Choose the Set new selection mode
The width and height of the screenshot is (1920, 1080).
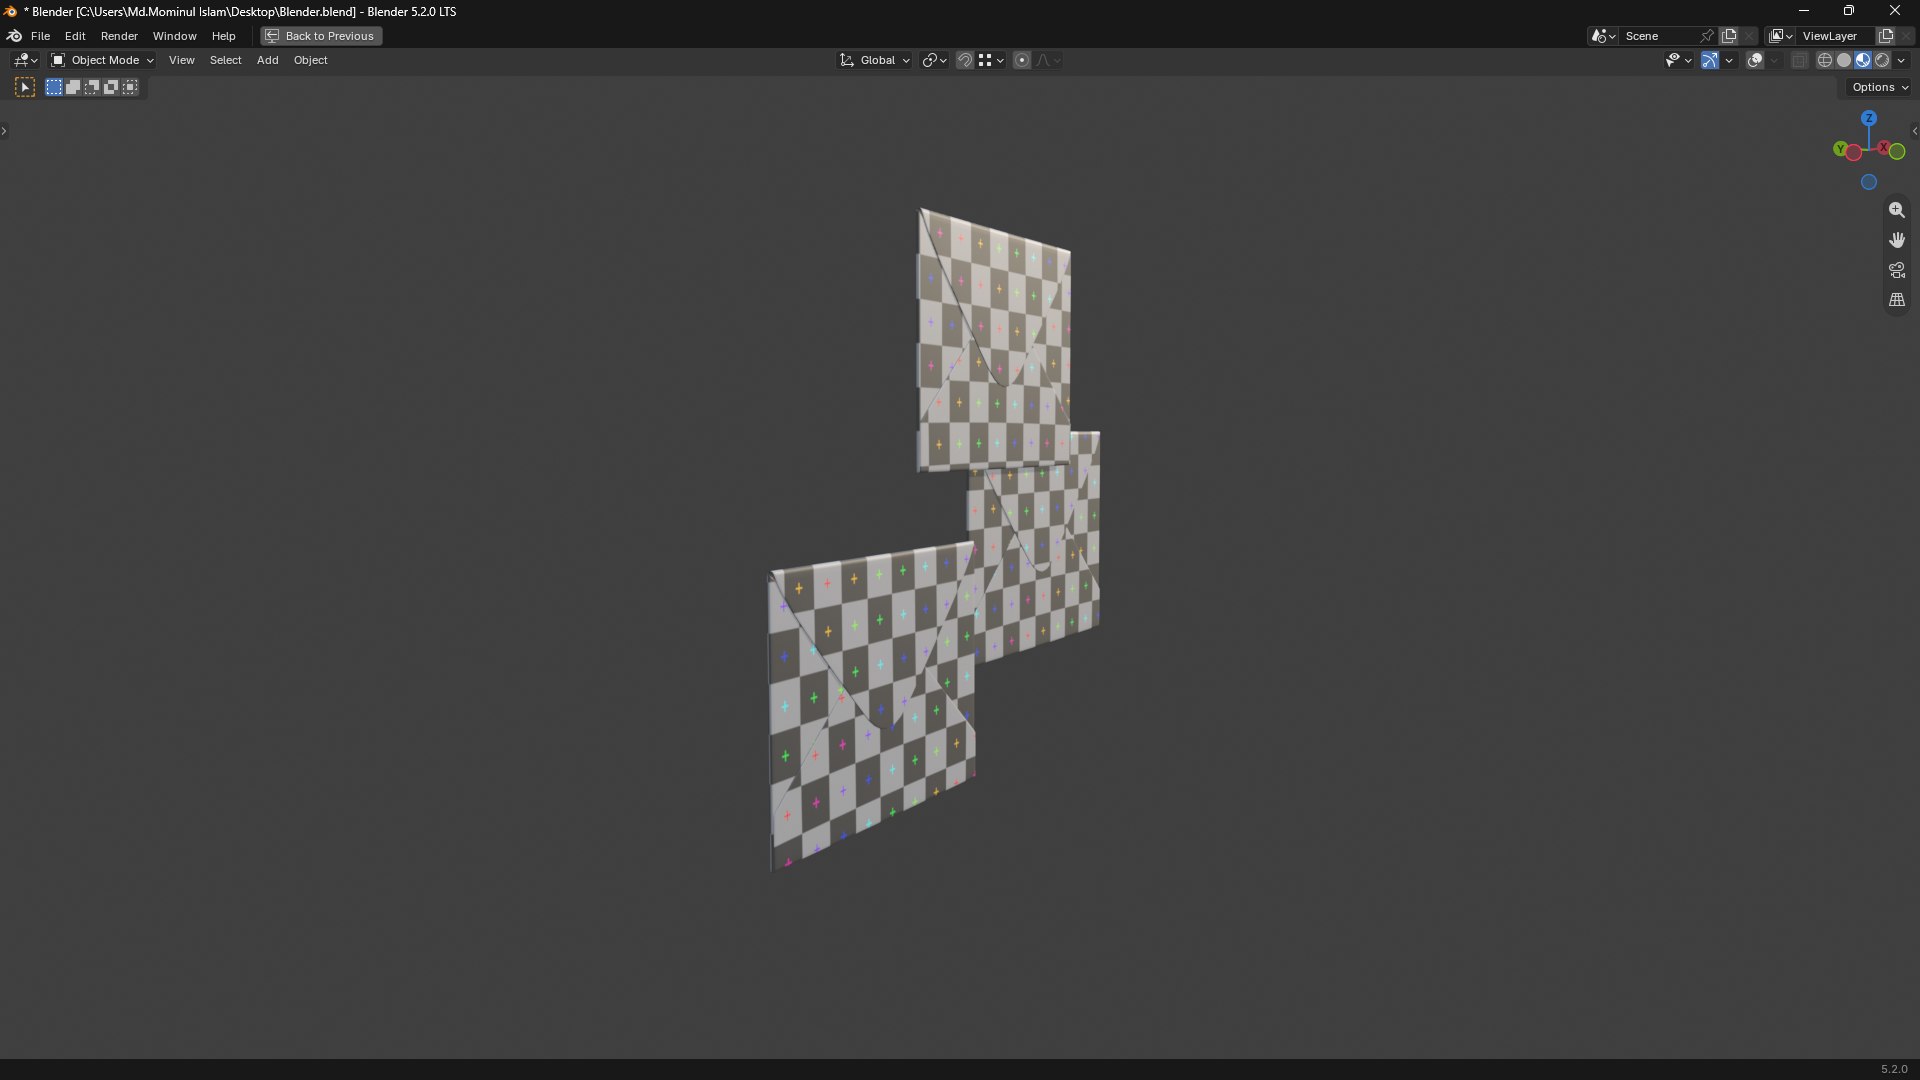[x=54, y=88]
